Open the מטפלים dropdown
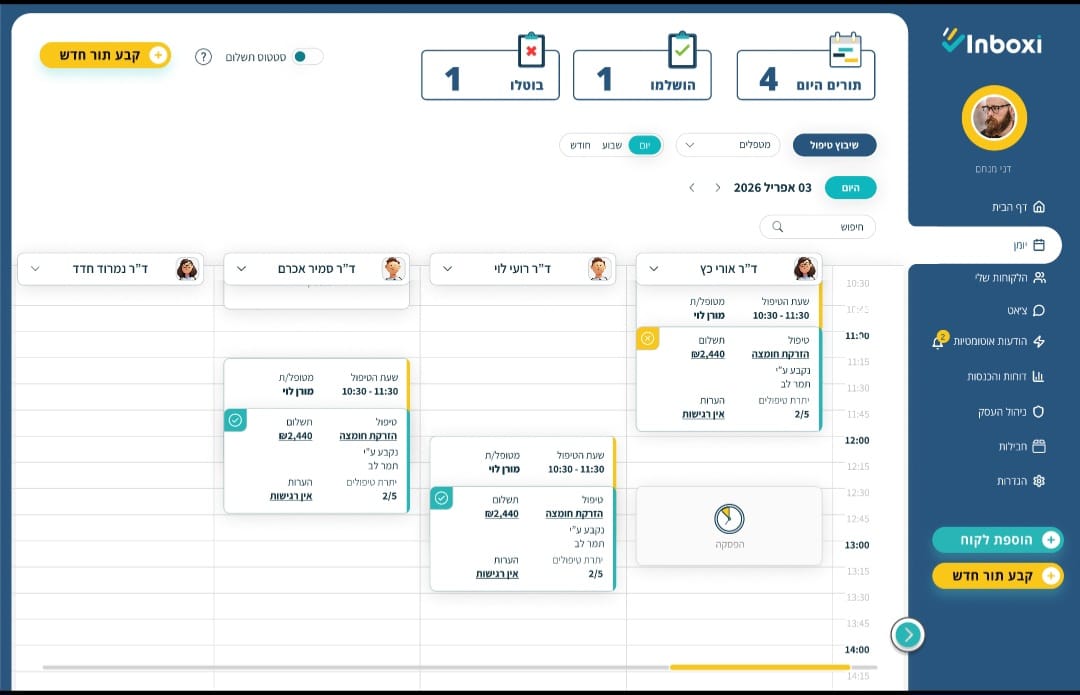1080x695 pixels. tap(727, 145)
